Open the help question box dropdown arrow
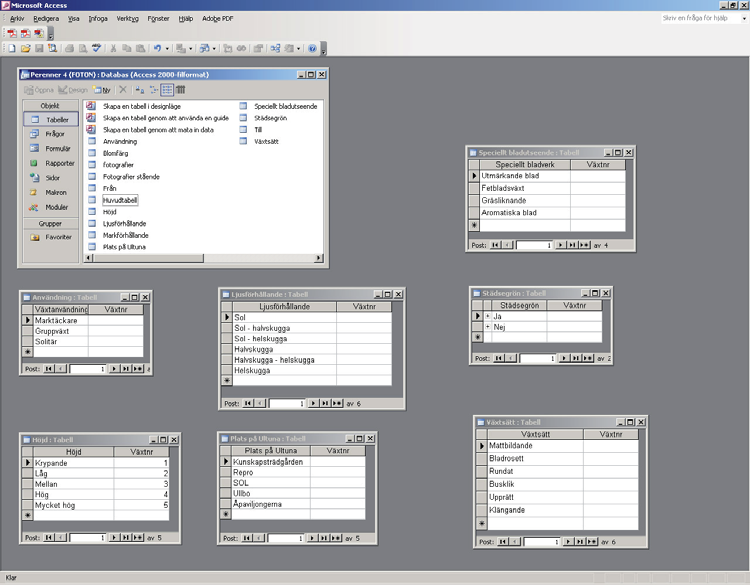Image resolution: width=750 pixels, height=585 pixels. click(744, 18)
